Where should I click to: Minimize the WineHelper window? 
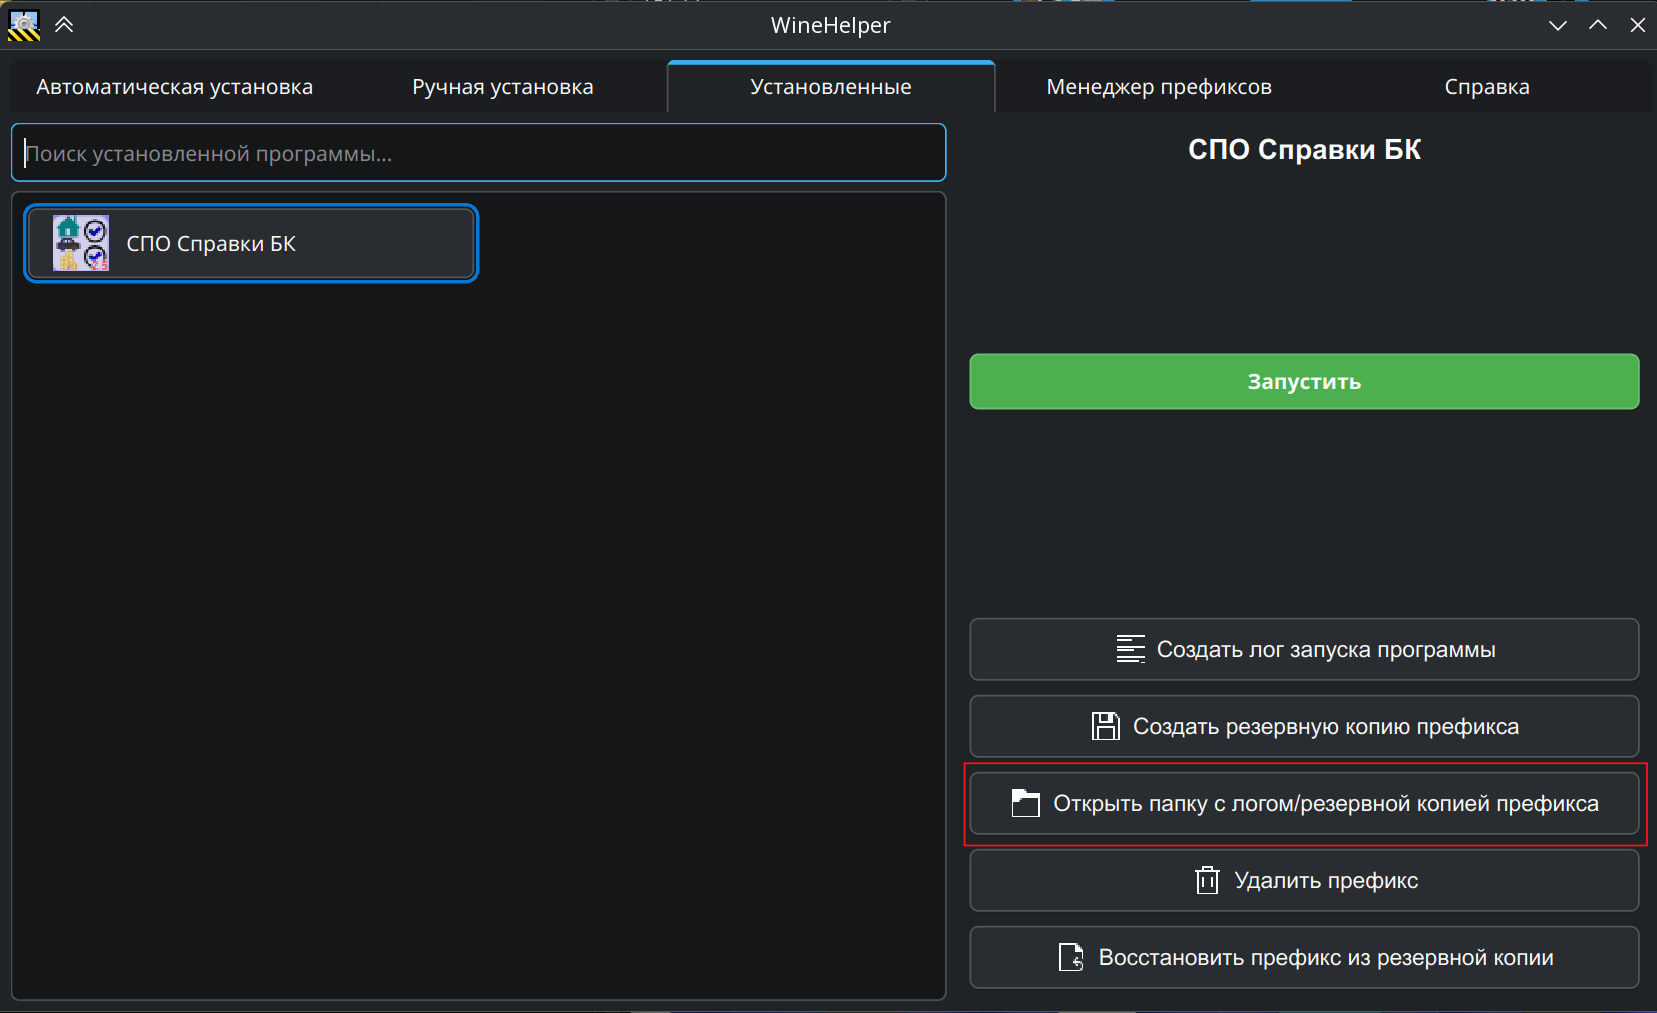tap(1557, 25)
